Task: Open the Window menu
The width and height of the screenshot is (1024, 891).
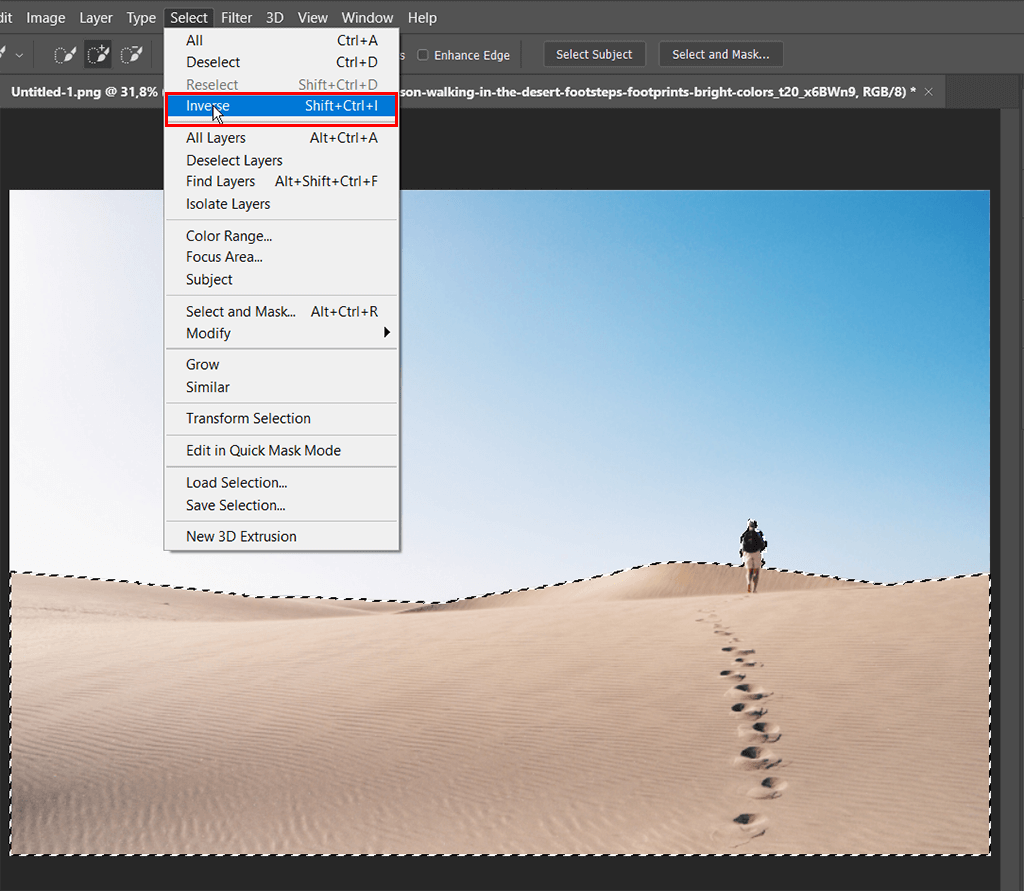Action: [367, 18]
